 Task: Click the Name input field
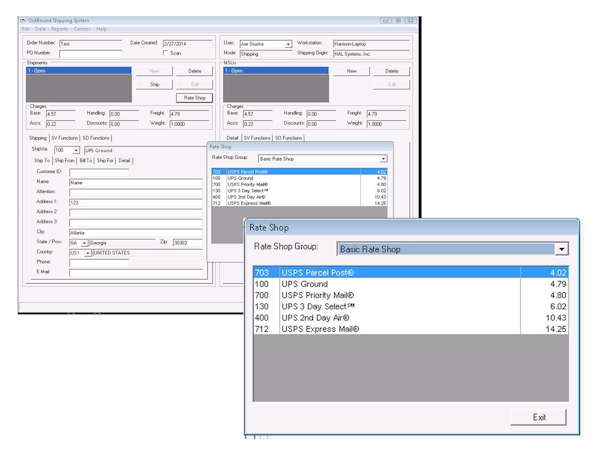click(x=135, y=183)
